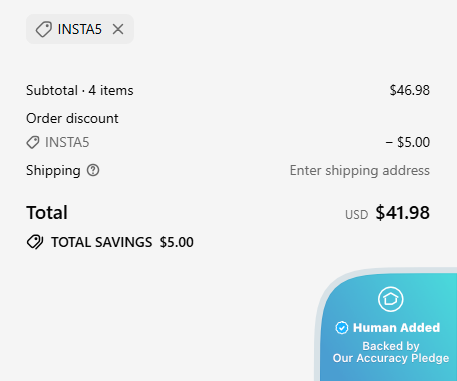Click the TOTAL SAVINGS $5.00 text
This screenshot has height=381, width=457.
[x=122, y=242]
